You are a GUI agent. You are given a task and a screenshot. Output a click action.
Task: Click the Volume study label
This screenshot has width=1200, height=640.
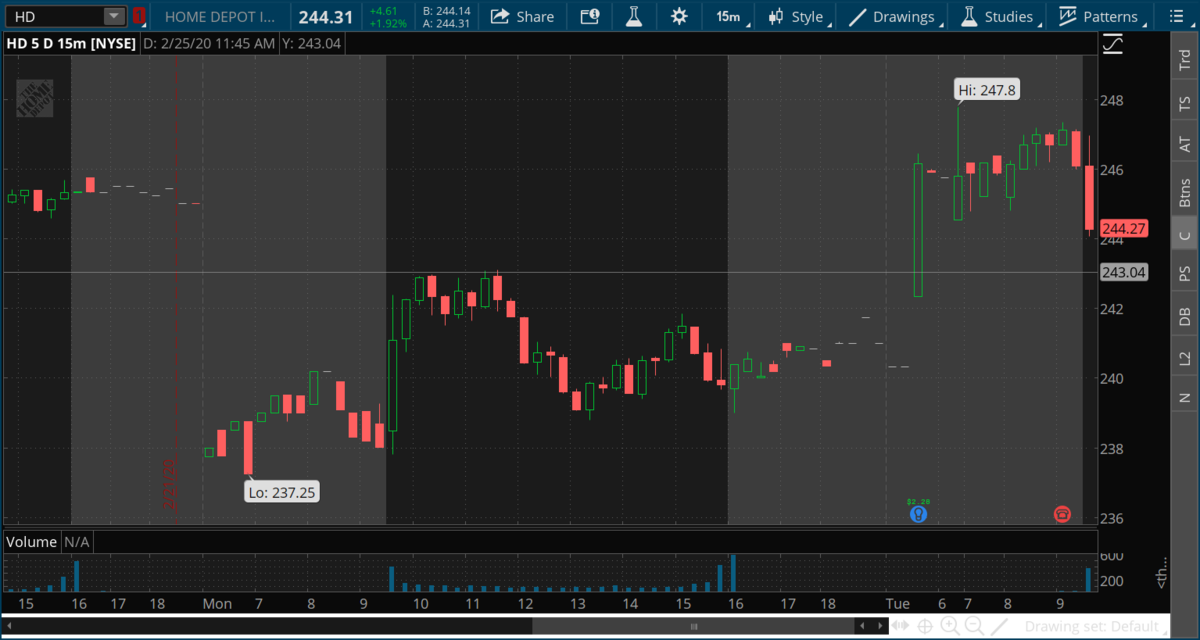point(32,541)
